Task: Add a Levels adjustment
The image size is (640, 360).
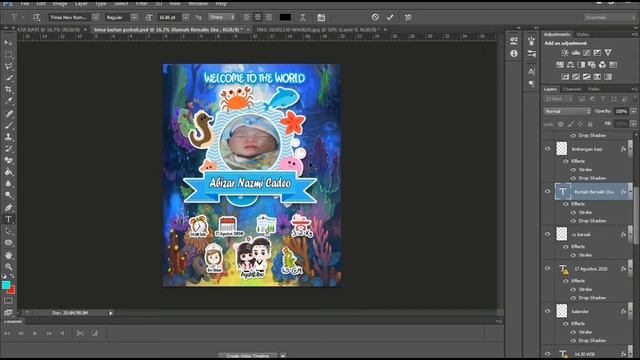Action: click(x=576, y=53)
